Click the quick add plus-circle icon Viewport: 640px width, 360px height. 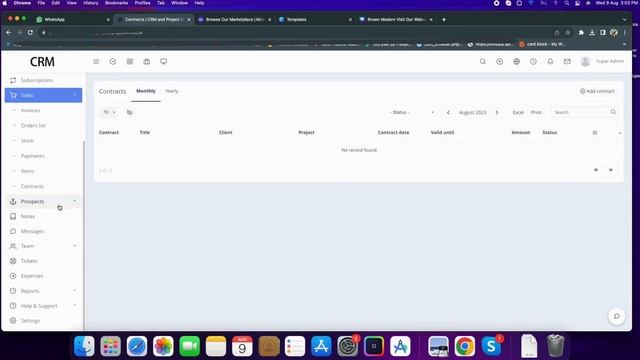500,62
